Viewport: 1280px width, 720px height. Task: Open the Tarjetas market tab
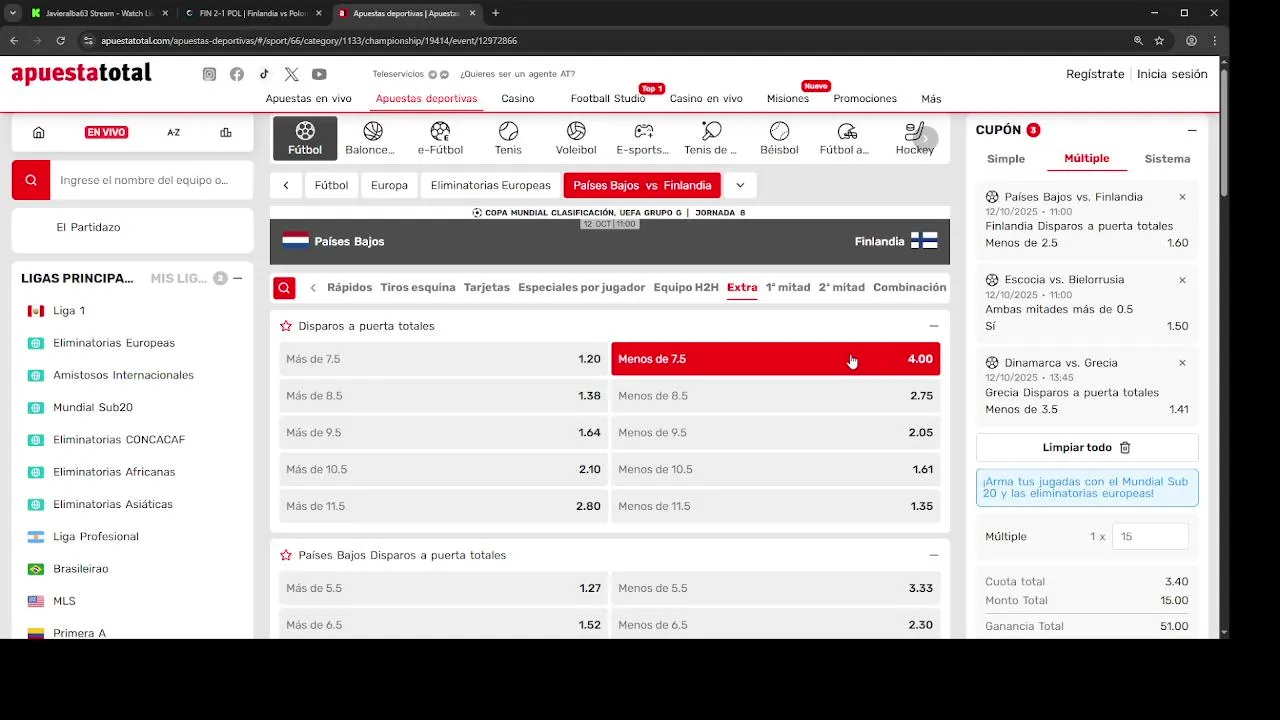coord(487,287)
